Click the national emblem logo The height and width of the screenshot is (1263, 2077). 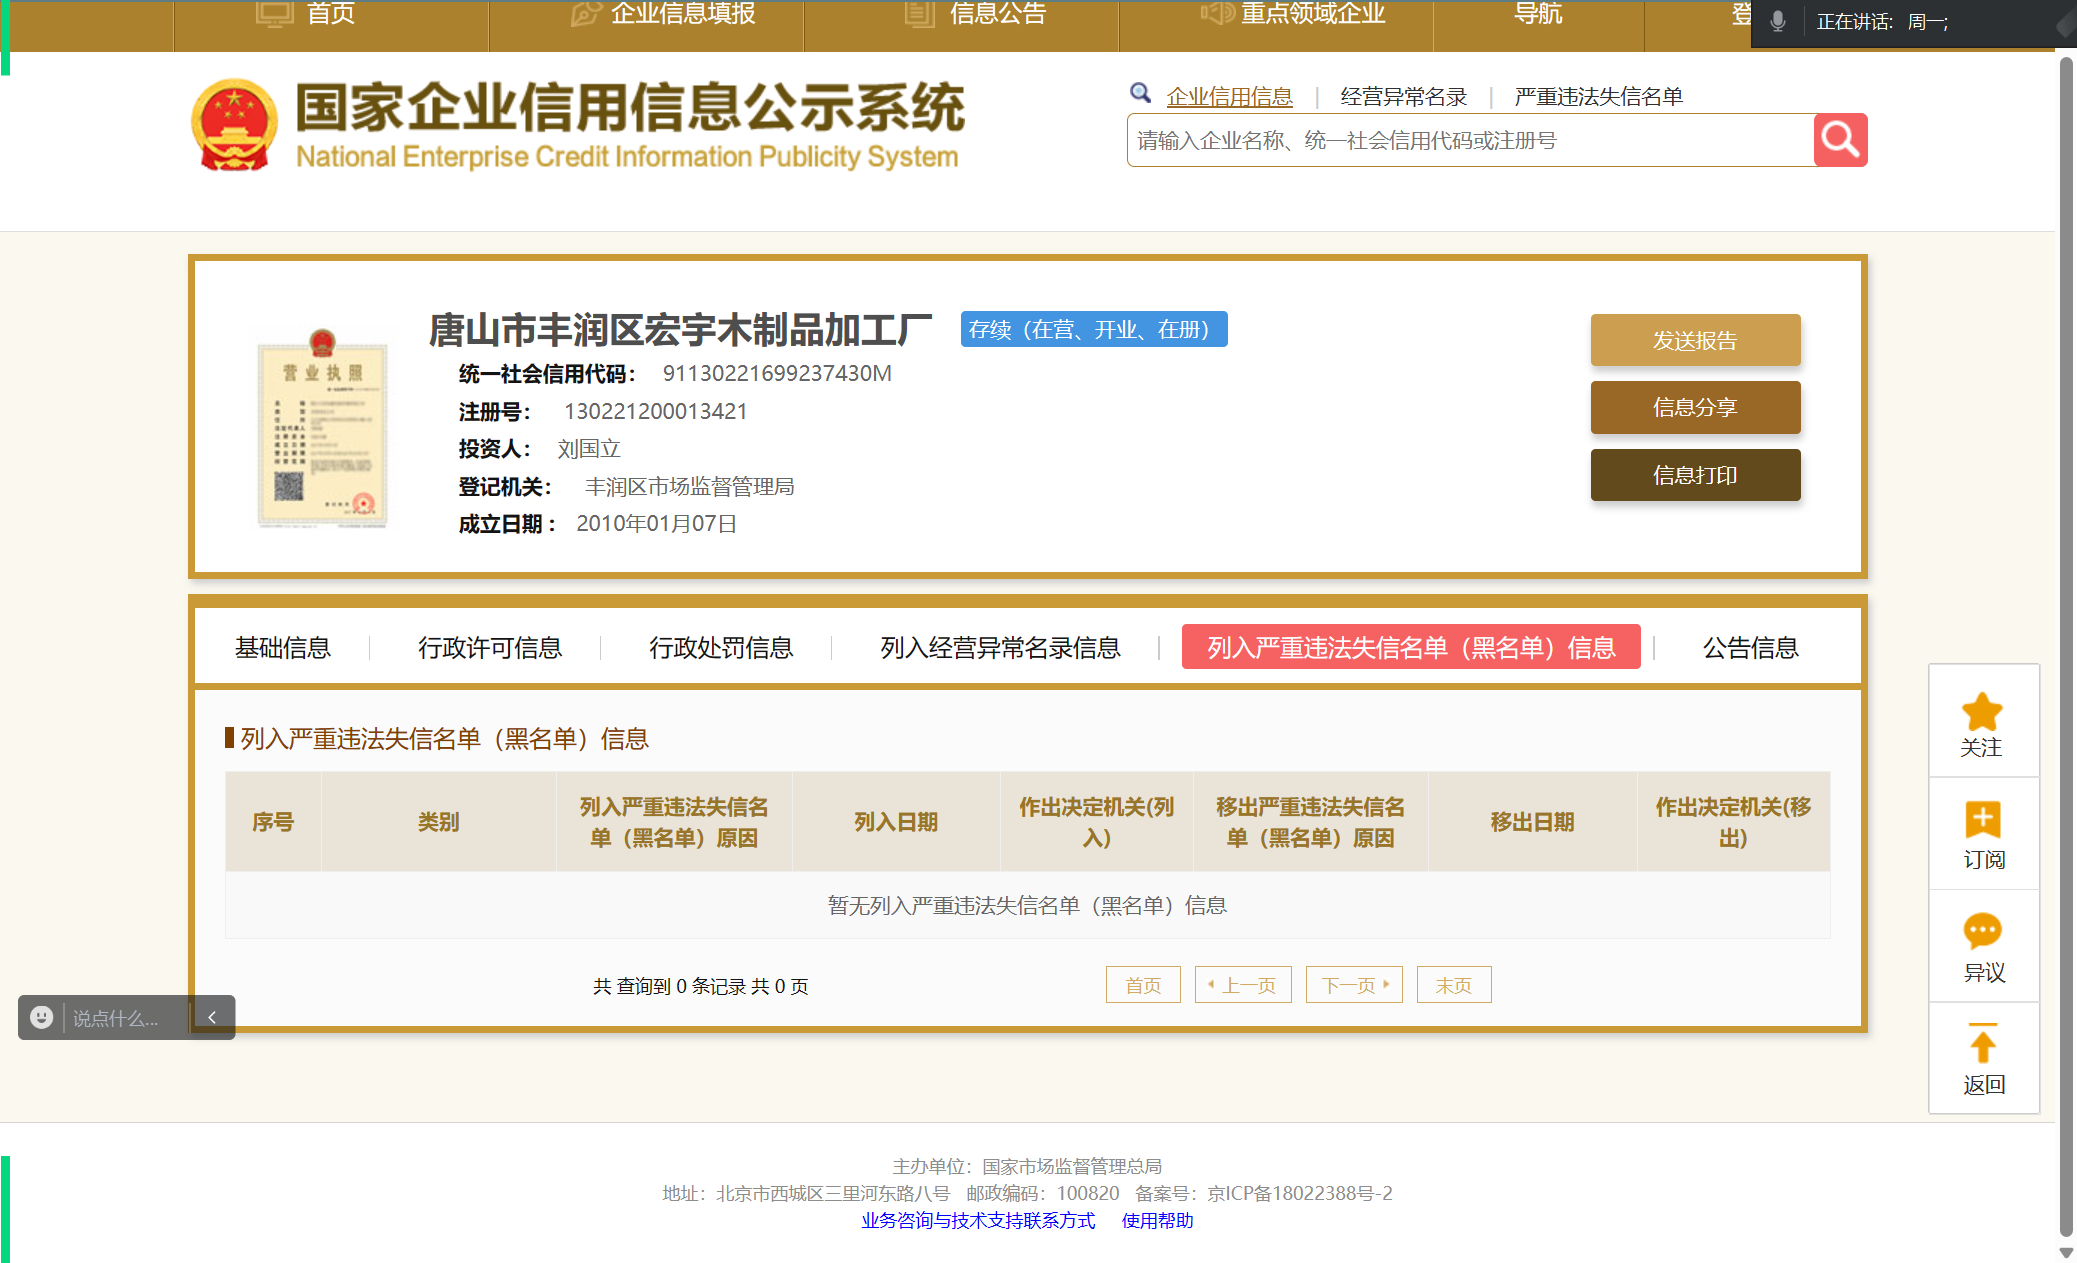click(234, 125)
